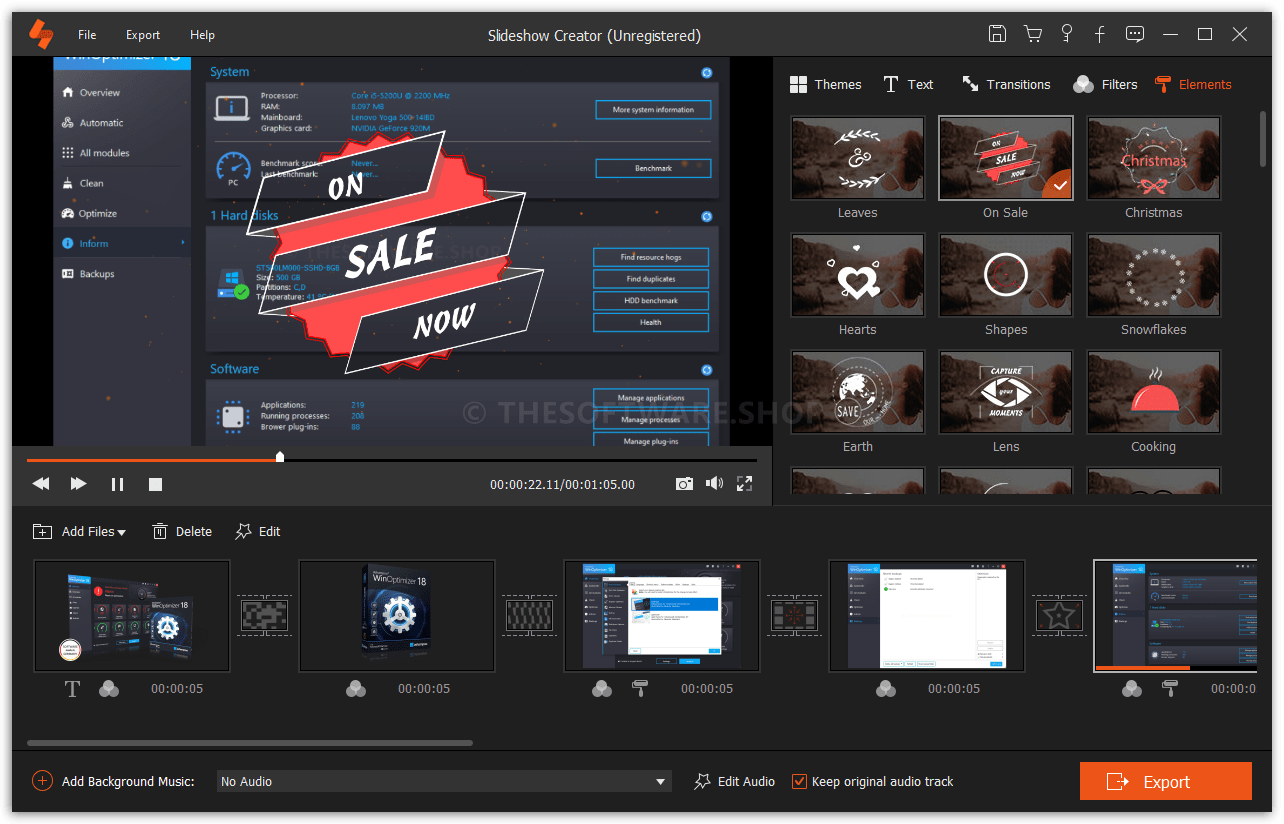Pause the slideshow preview

(x=117, y=483)
